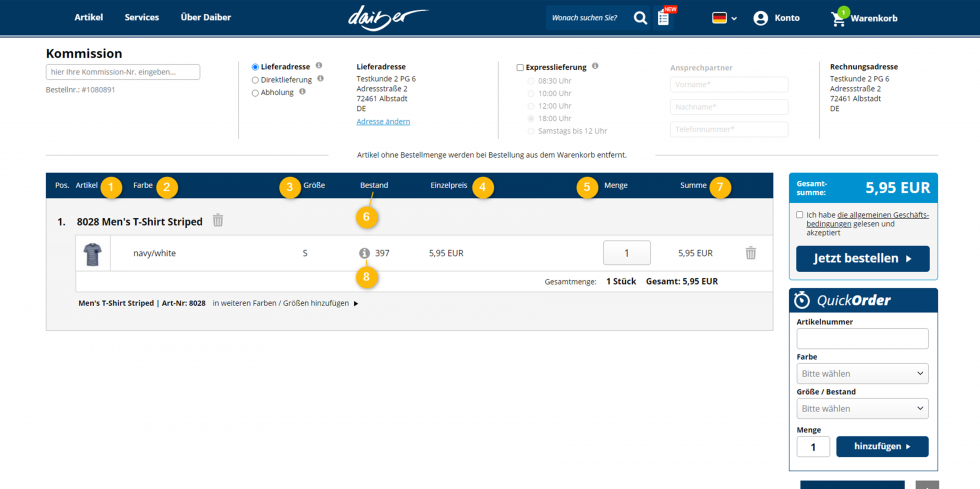Click the German flag language icon
The width and height of the screenshot is (980, 489).
click(x=719, y=18)
